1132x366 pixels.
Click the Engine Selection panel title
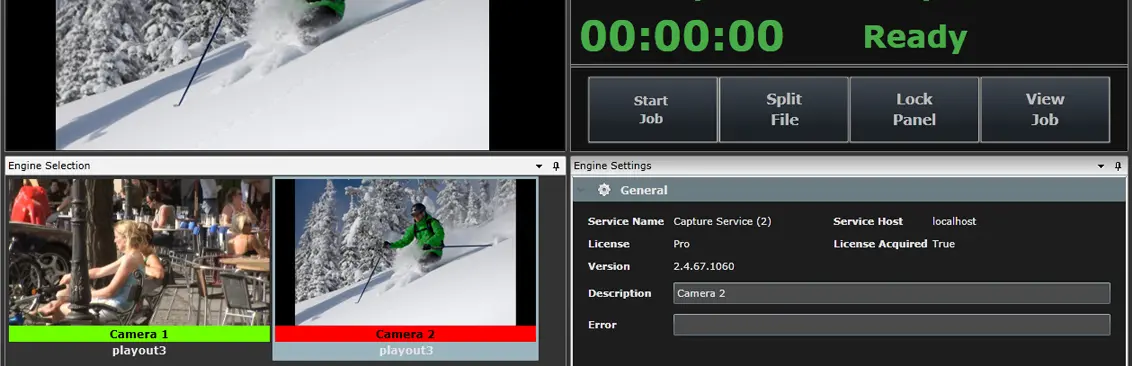[x=49, y=166]
